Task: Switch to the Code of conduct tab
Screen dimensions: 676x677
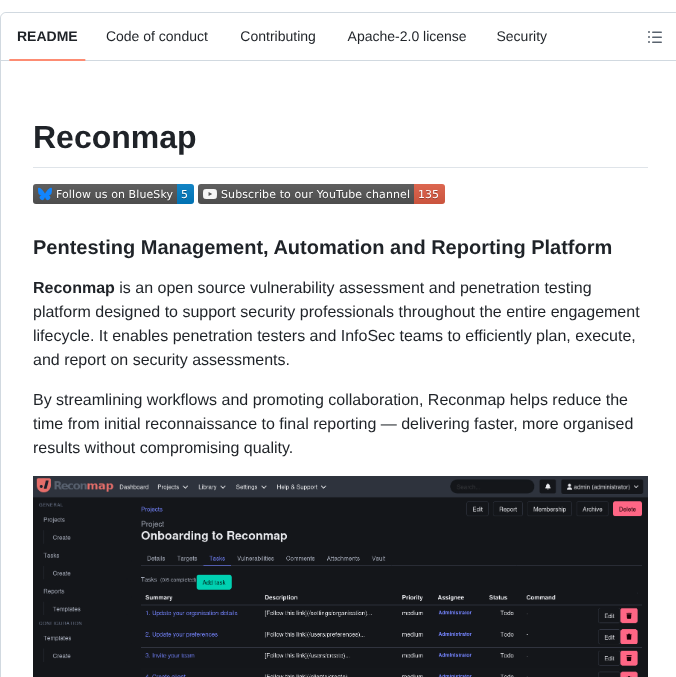Action: [x=157, y=37]
